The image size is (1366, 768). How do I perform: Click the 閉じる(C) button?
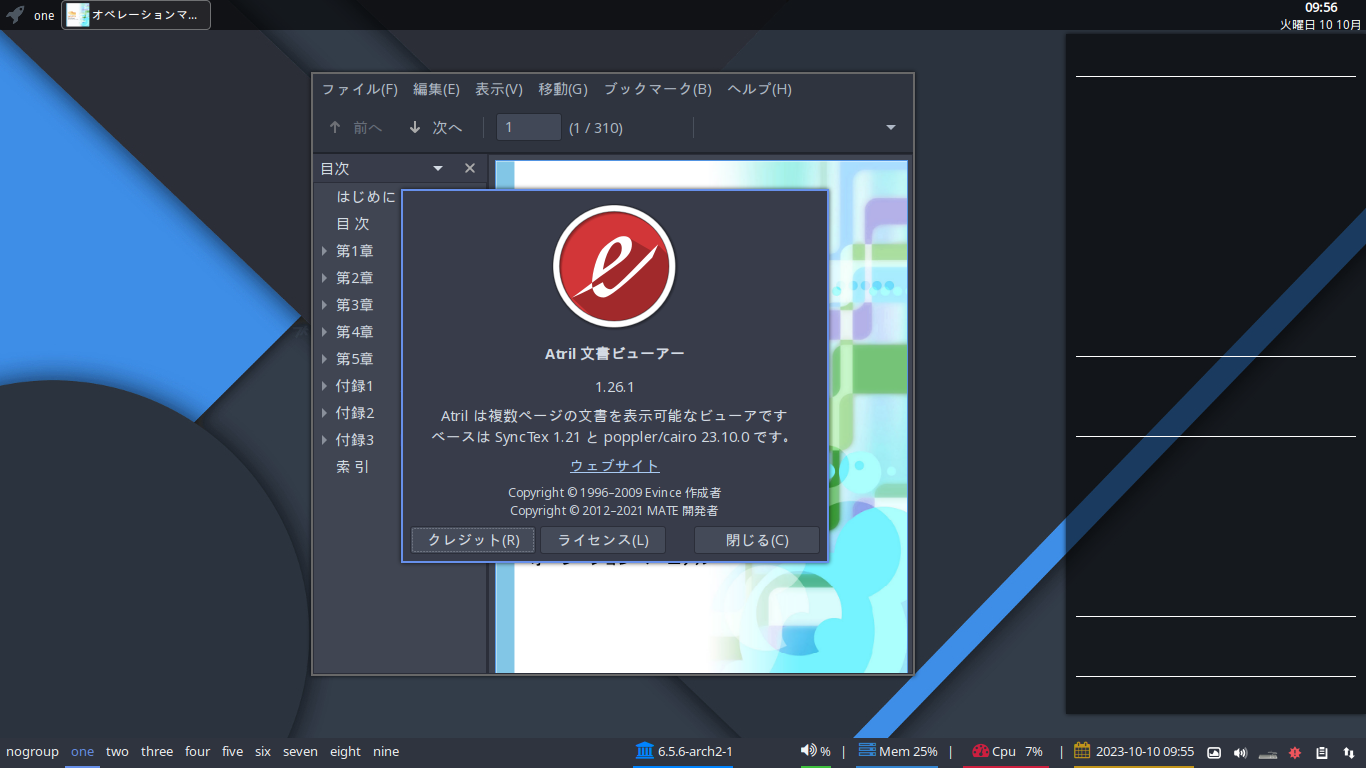tap(757, 540)
